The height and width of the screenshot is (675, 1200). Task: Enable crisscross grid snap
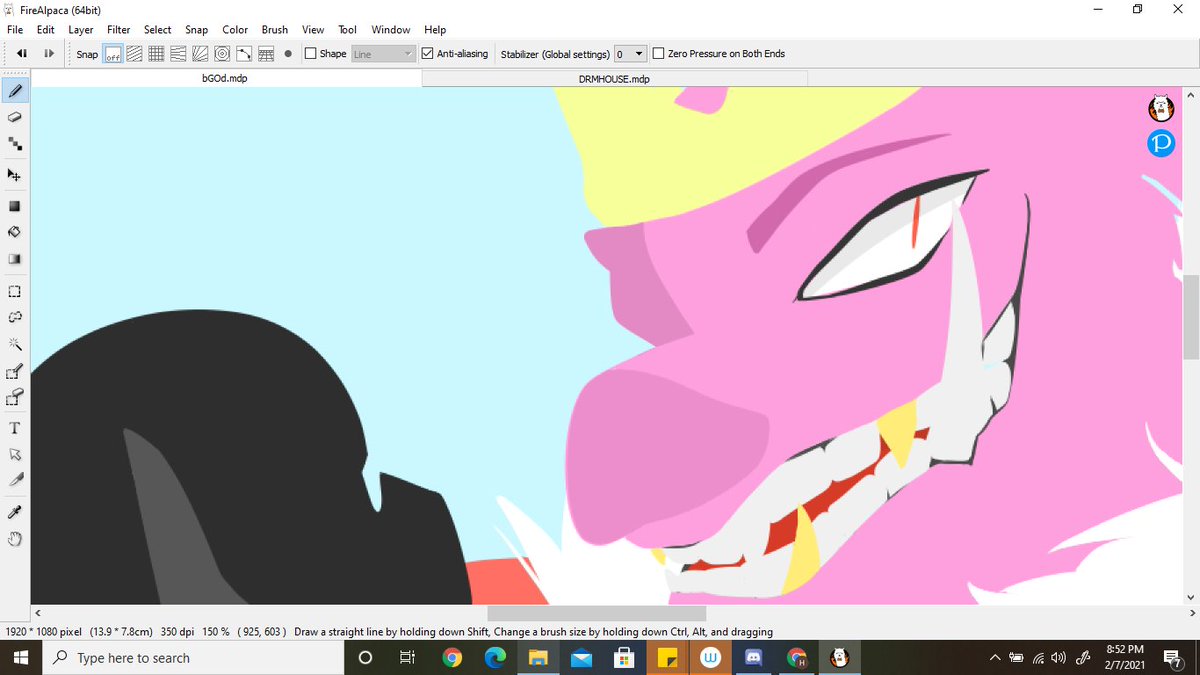[x=156, y=54]
